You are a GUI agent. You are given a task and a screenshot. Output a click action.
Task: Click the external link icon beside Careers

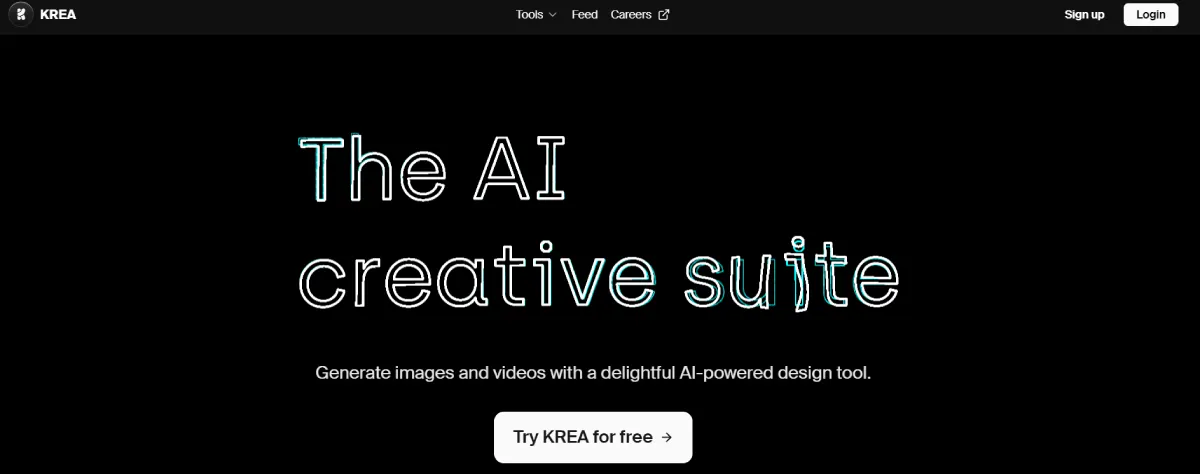(664, 15)
